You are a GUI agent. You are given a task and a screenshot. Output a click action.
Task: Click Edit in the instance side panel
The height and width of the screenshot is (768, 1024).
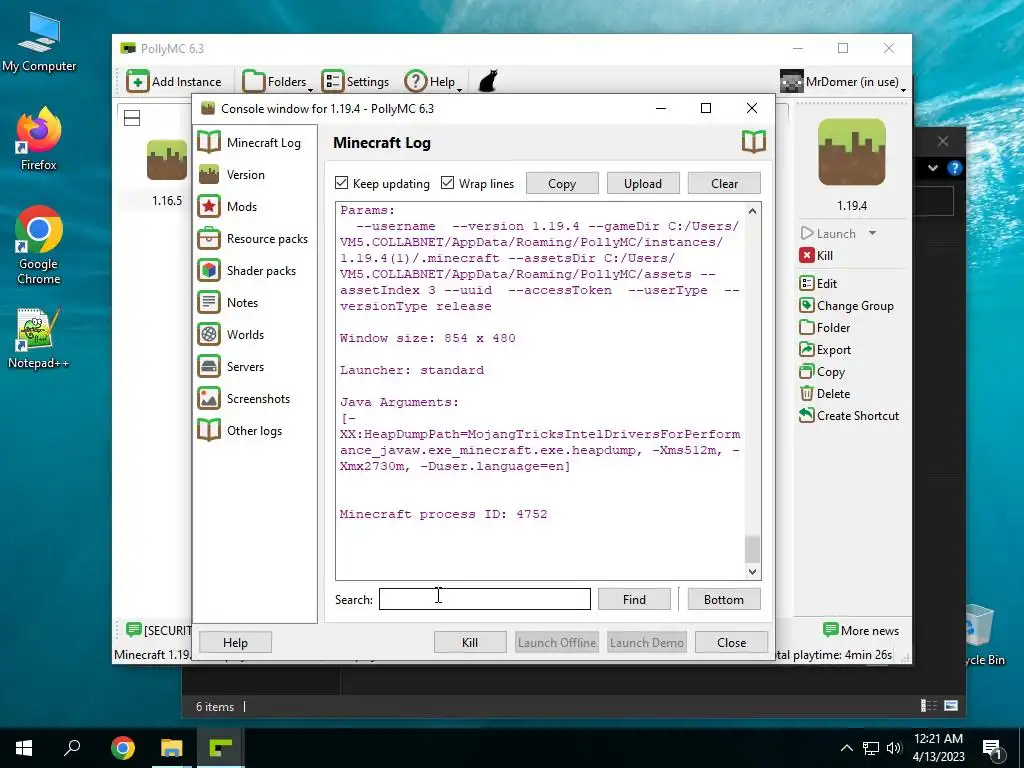[818, 283]
